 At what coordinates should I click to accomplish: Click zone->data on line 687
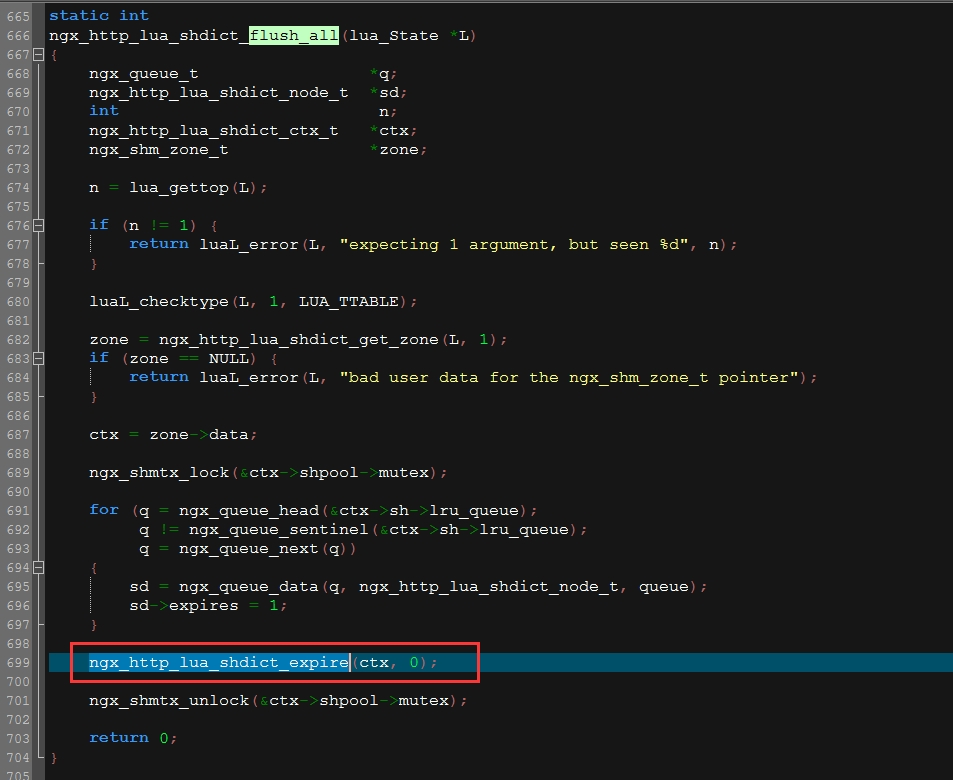[199, 435]
